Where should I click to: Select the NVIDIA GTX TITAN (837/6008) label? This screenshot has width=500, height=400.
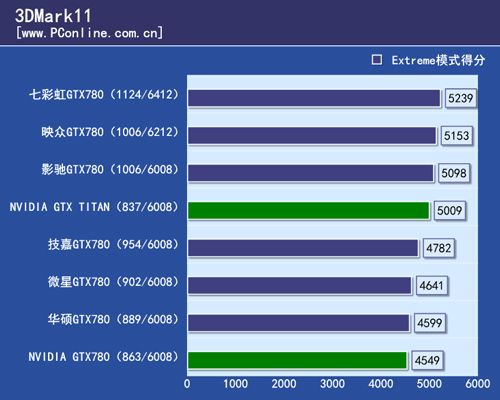pyautogui.click(x=94, y=207)
